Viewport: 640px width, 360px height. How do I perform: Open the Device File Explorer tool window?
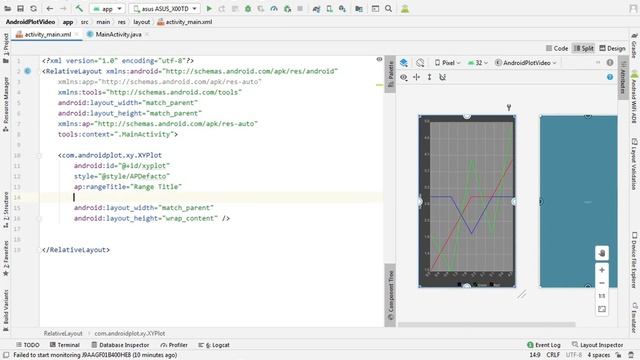[634, 260]
